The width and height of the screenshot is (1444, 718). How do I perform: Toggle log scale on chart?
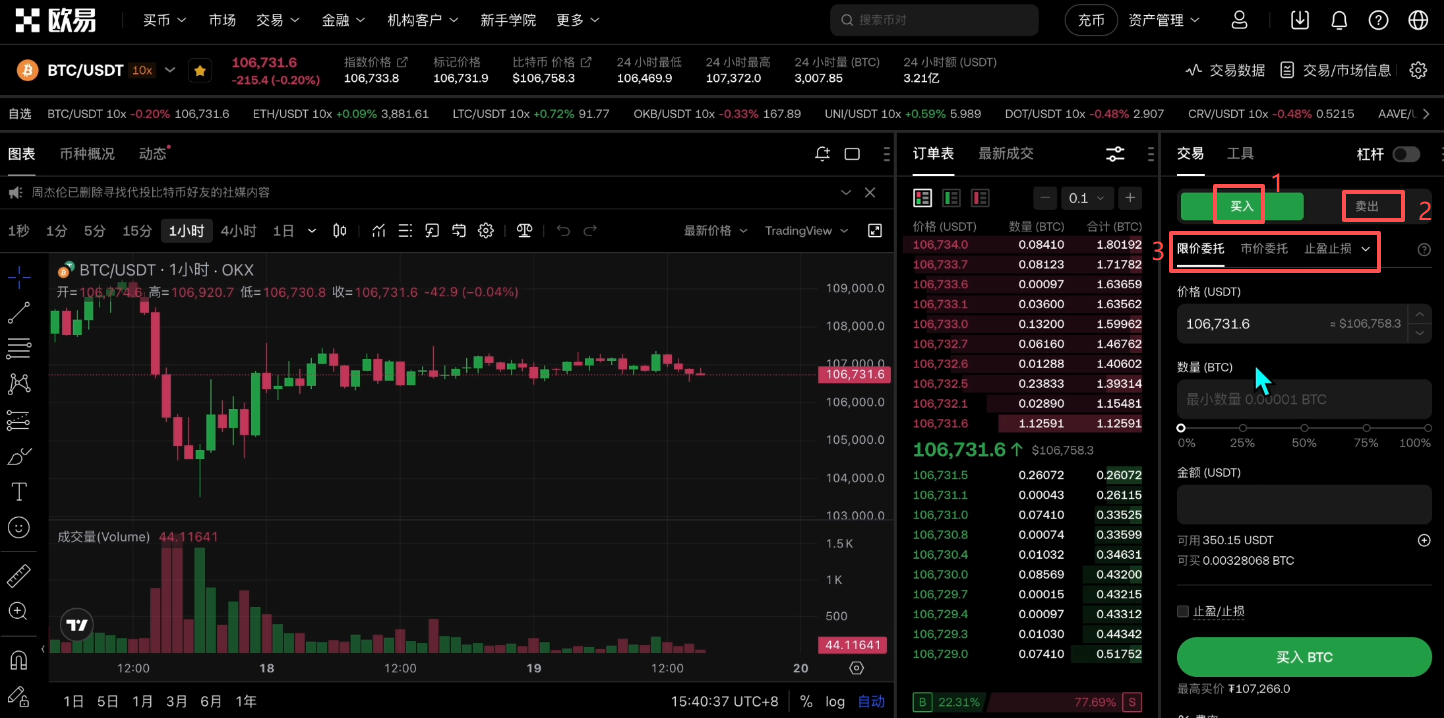[x=835, y=701]
